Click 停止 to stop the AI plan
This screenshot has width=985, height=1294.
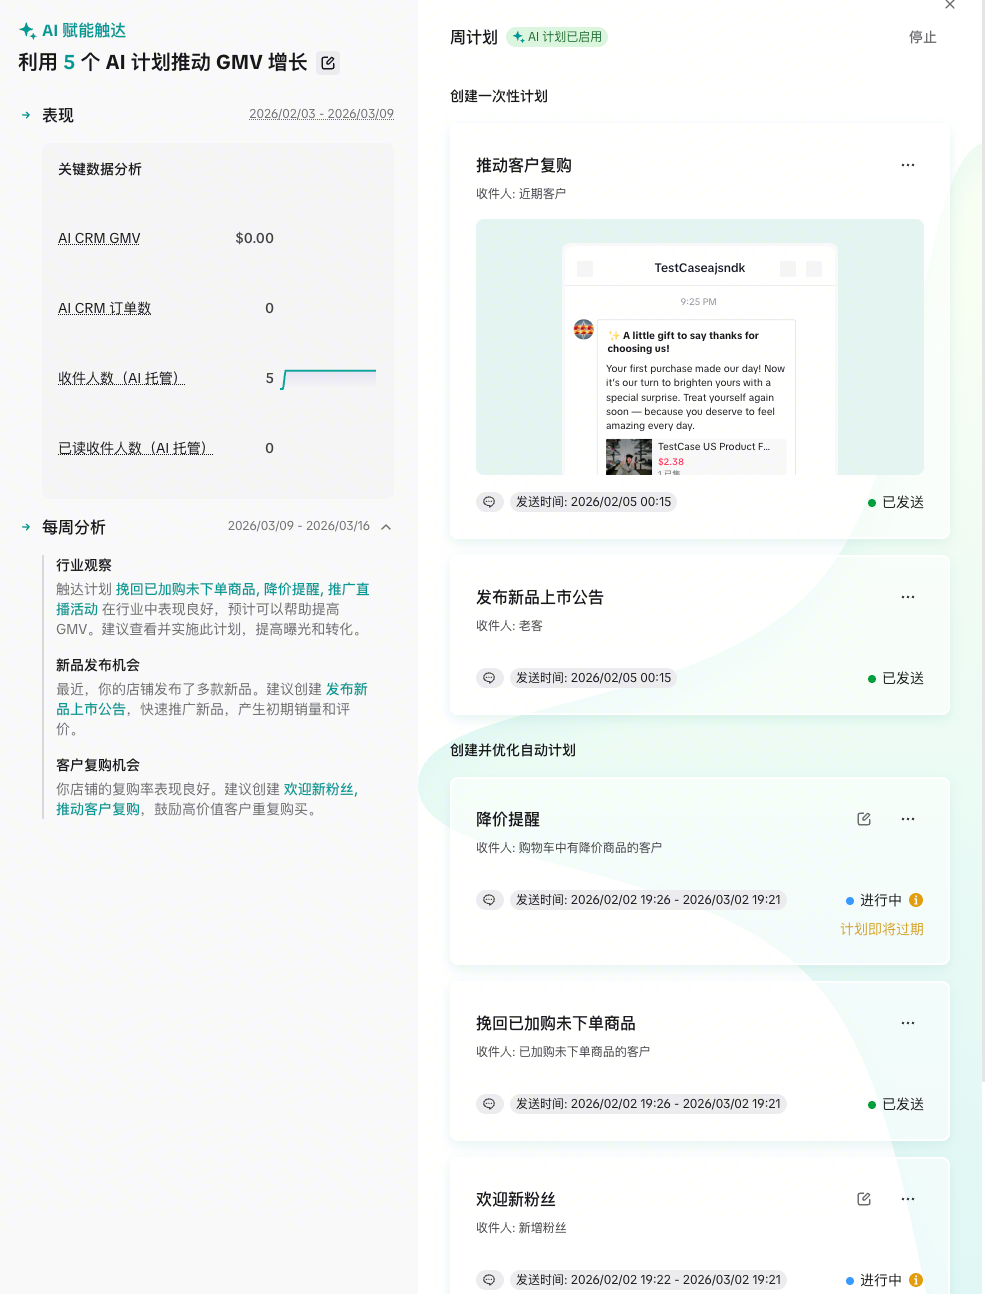[x=922, y=38]
